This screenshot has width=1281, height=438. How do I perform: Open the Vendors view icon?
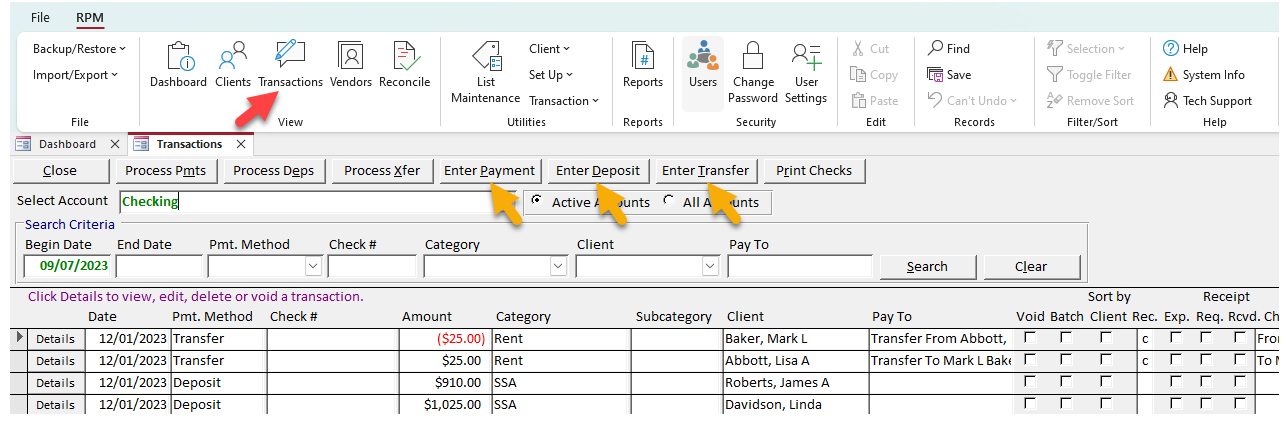pyautogui.click(x=350, y=65)
